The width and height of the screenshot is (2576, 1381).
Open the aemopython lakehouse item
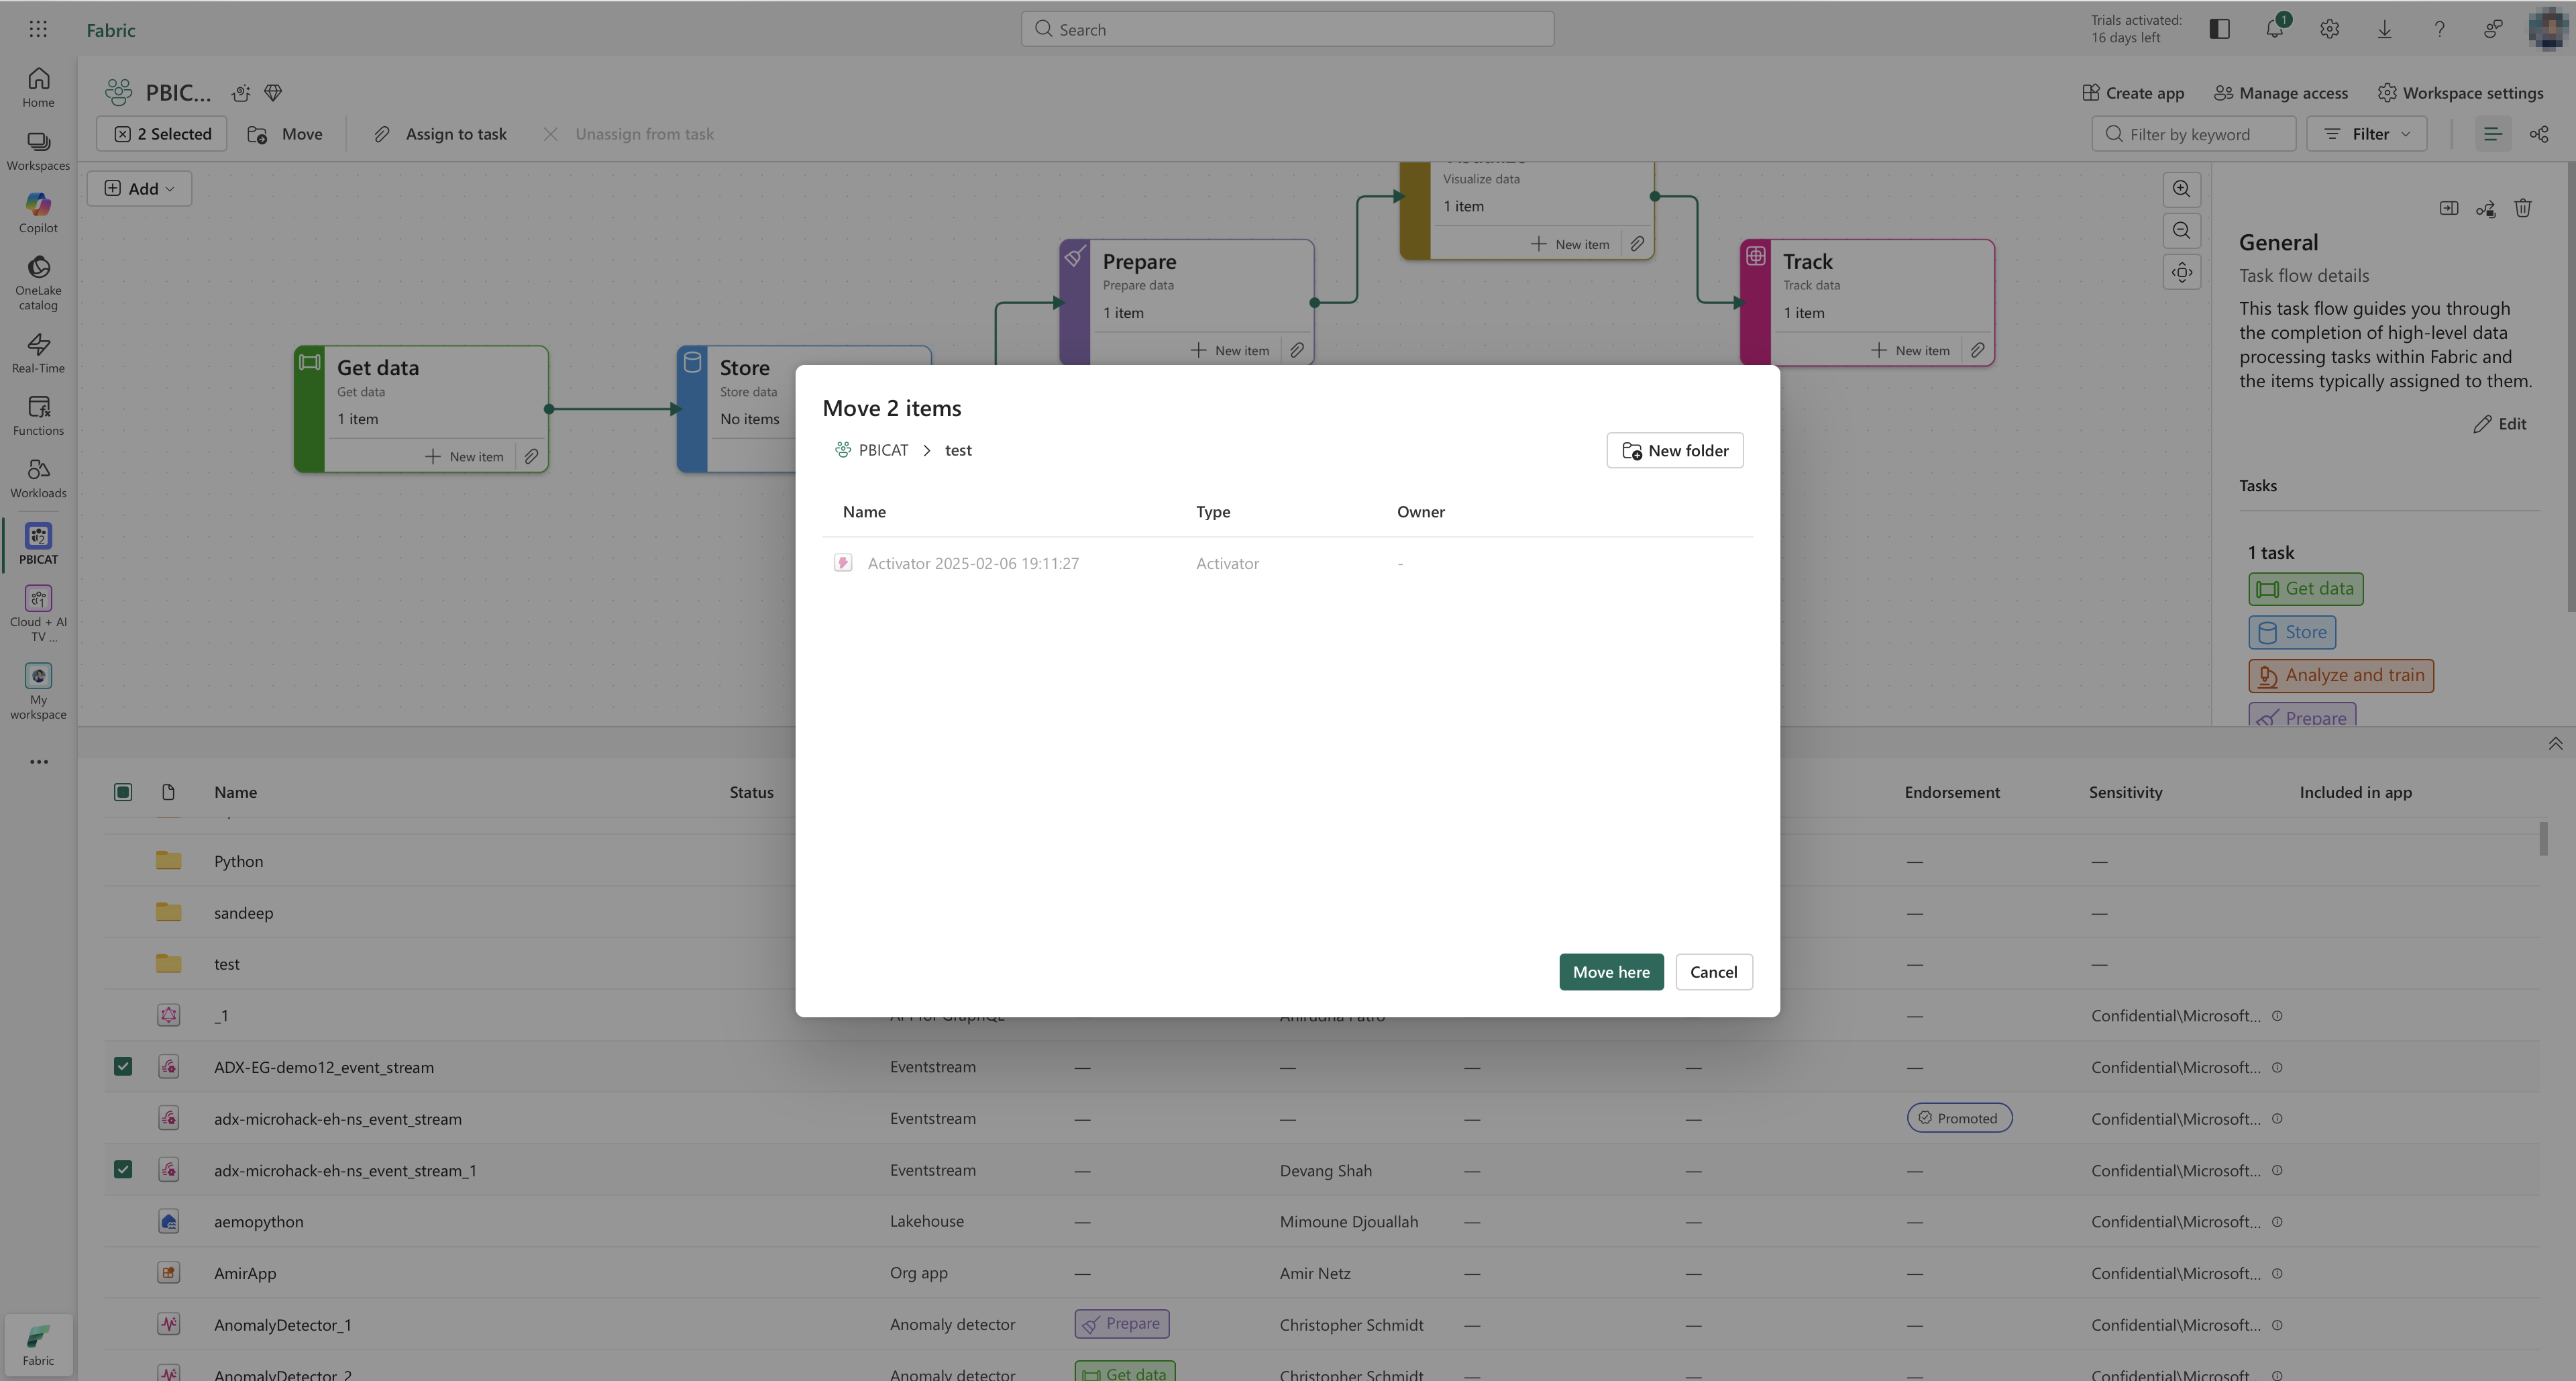(258, 1222)
